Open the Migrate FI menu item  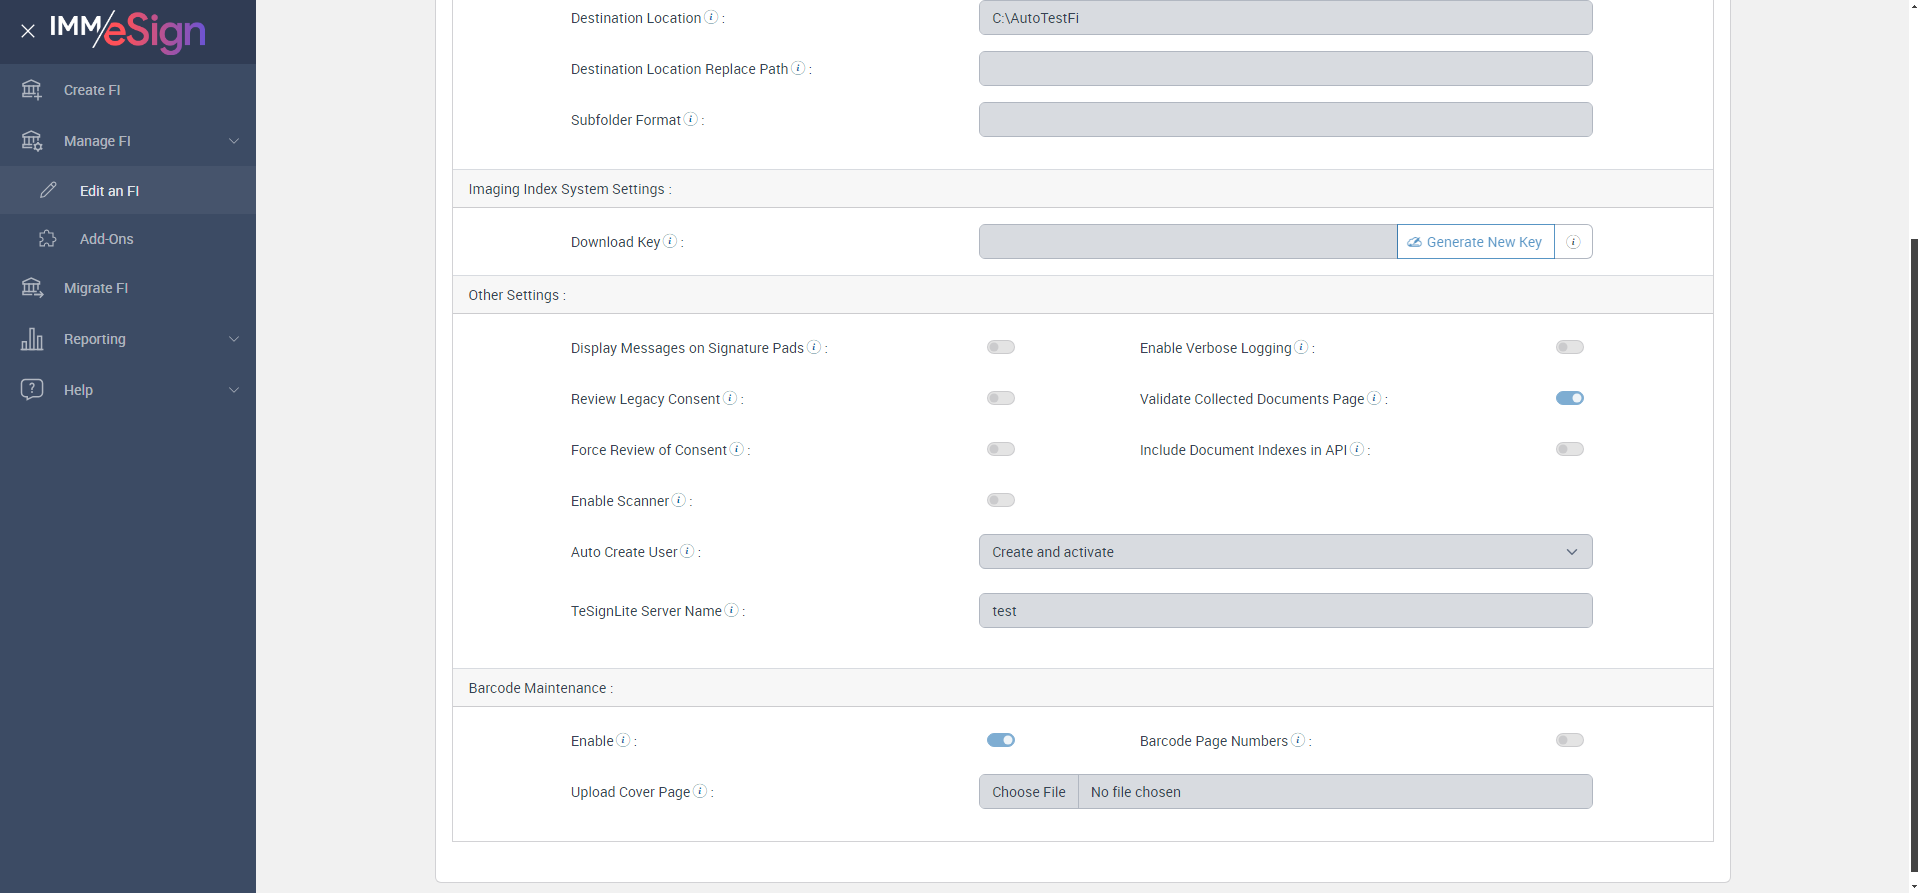coord(96,288)
